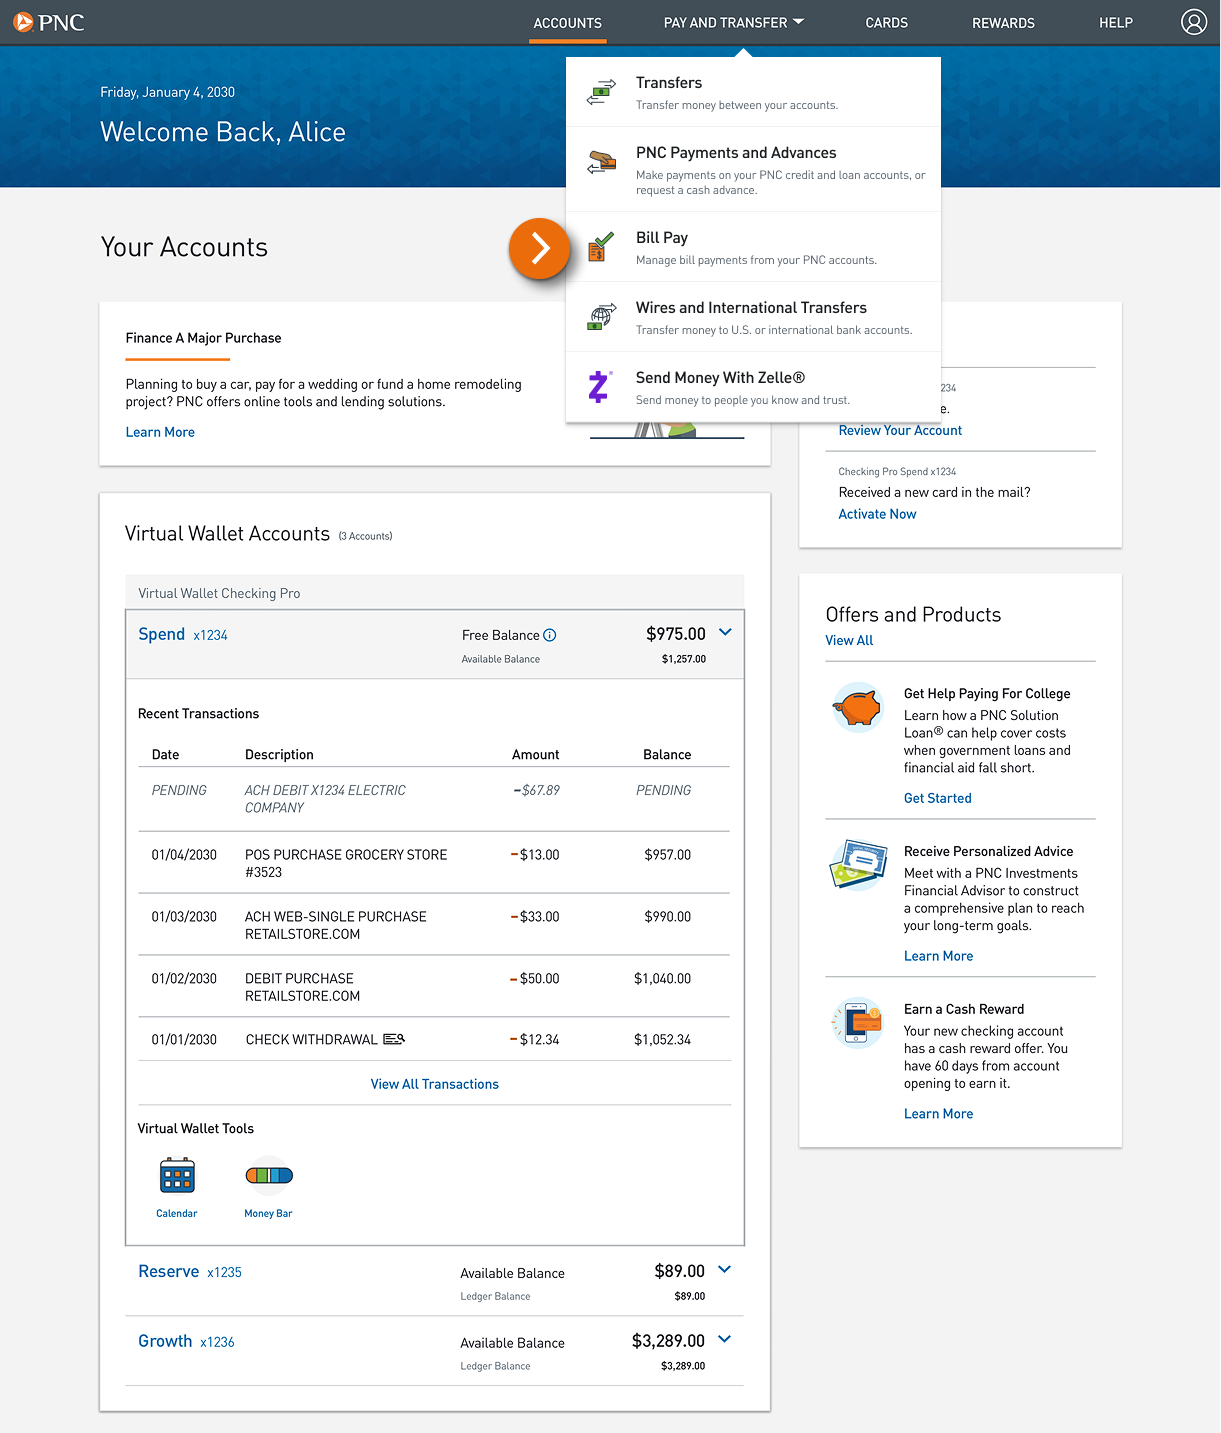The width and height of the screenshot is (1221, 1433).
Task: Click the PNC logo in the header
Action: (48, 21)
